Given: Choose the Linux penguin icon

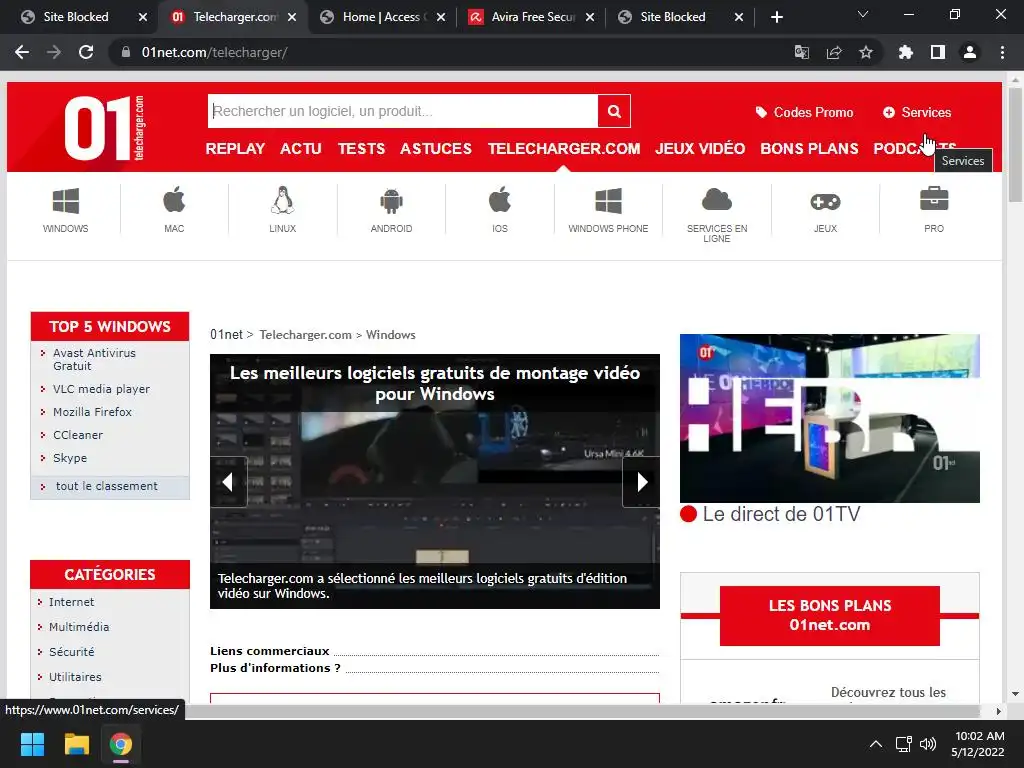Looking at the screenshot, I should [282, 200].
